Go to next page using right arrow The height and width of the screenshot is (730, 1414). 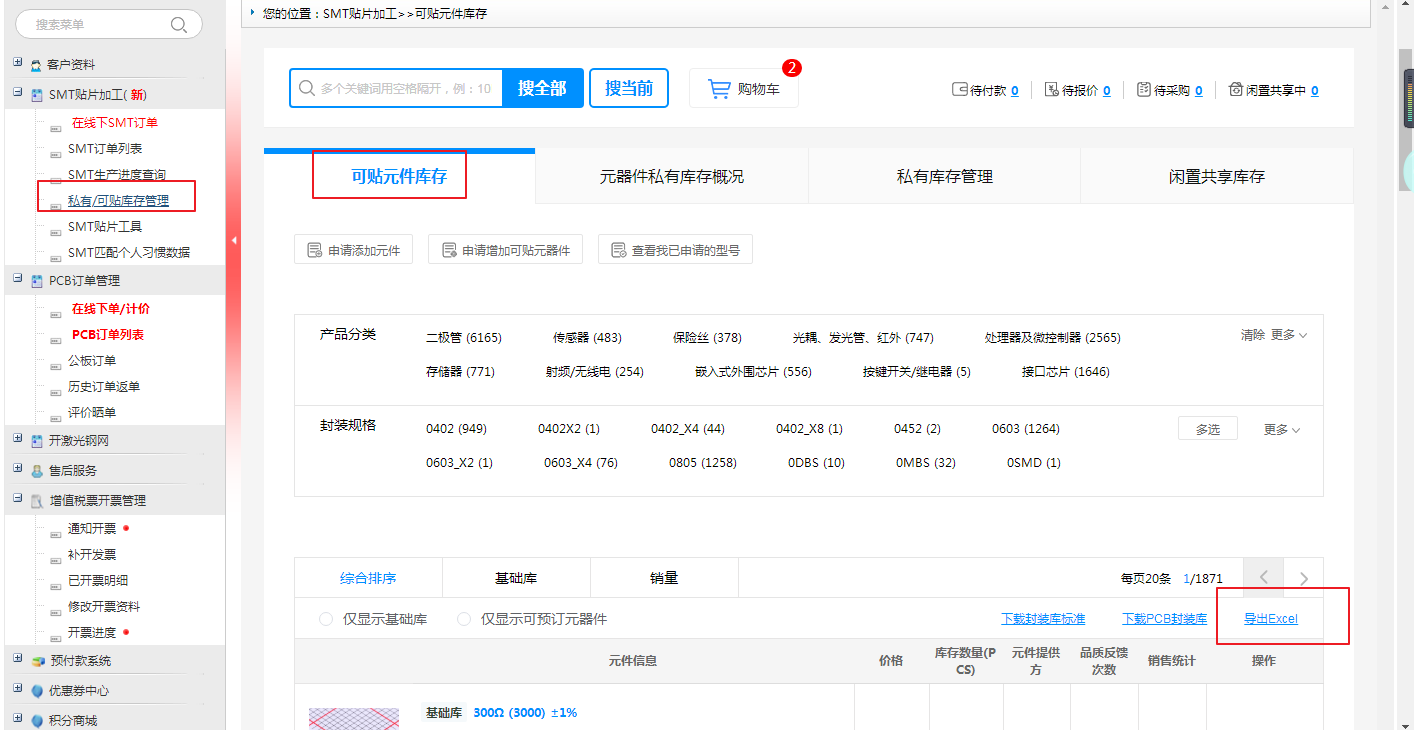[1303, 578]
